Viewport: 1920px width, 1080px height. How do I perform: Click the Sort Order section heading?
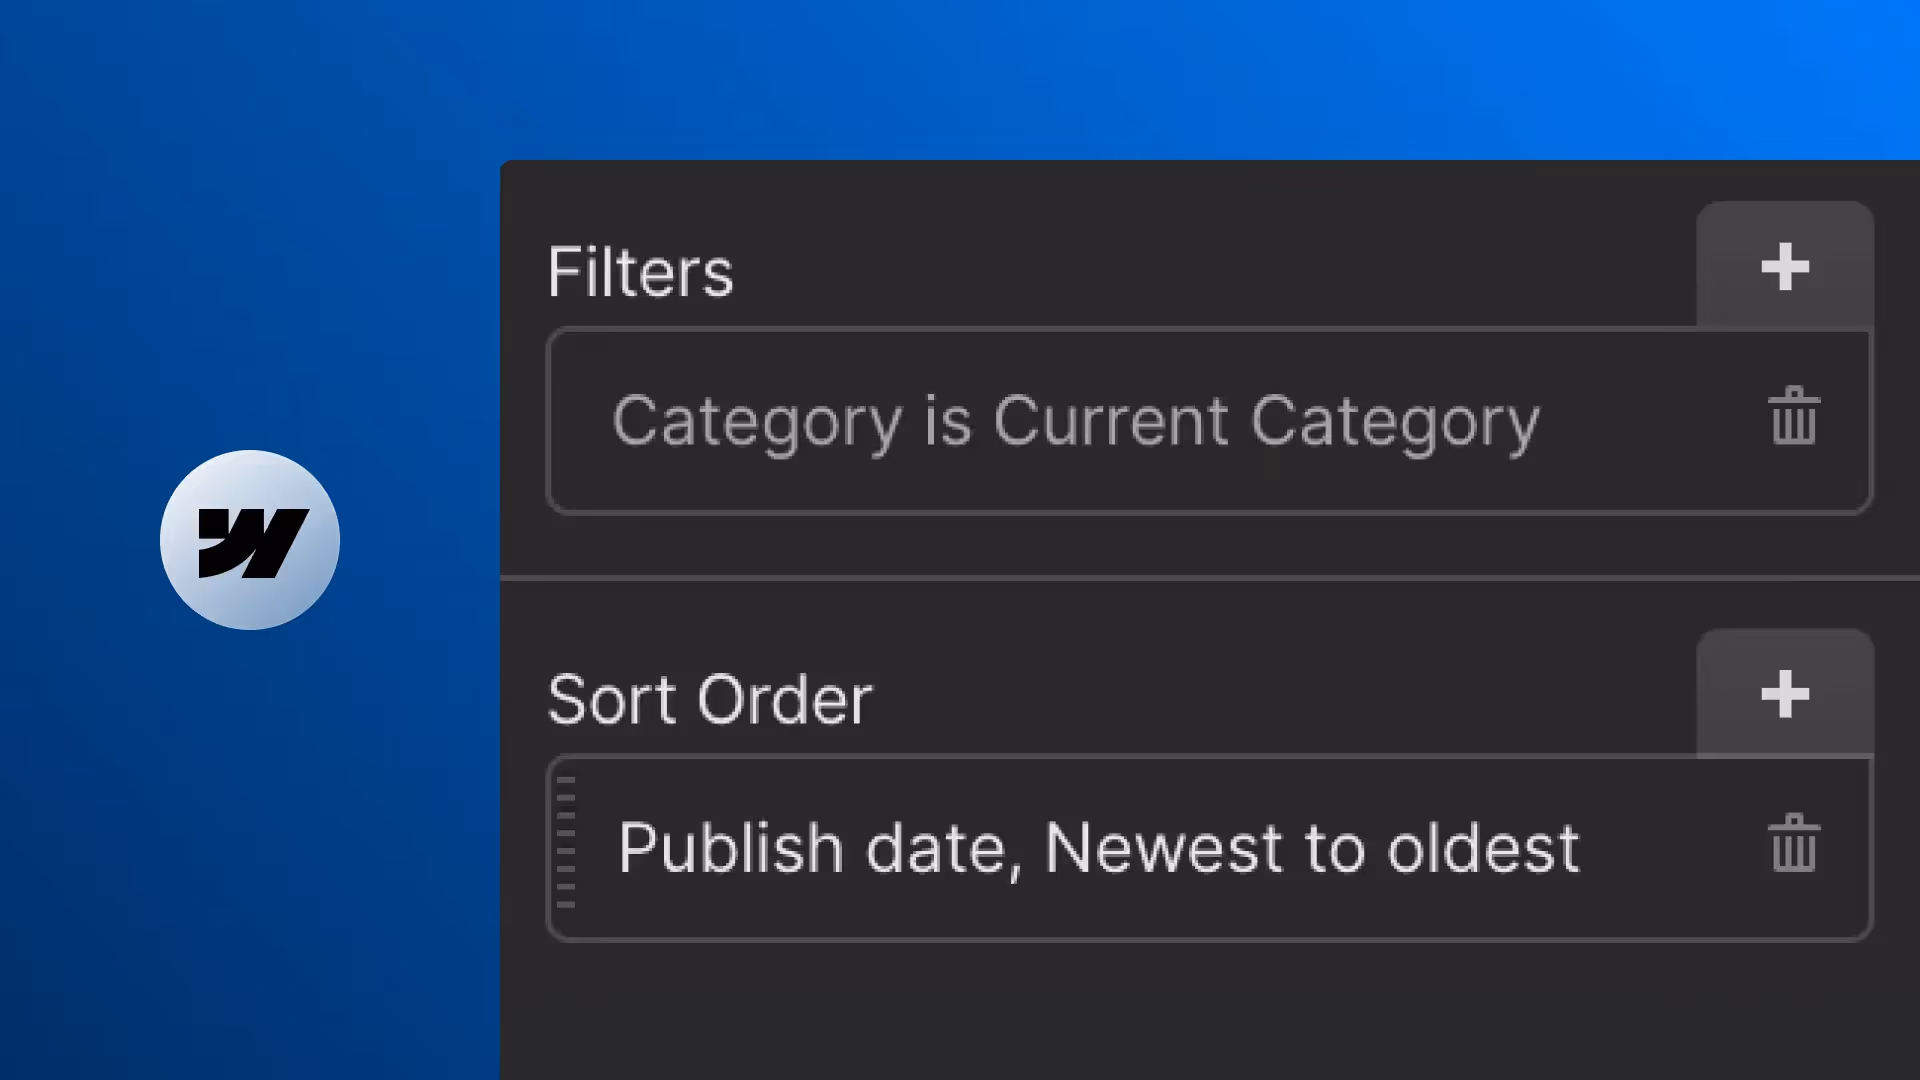click(710, 699)
